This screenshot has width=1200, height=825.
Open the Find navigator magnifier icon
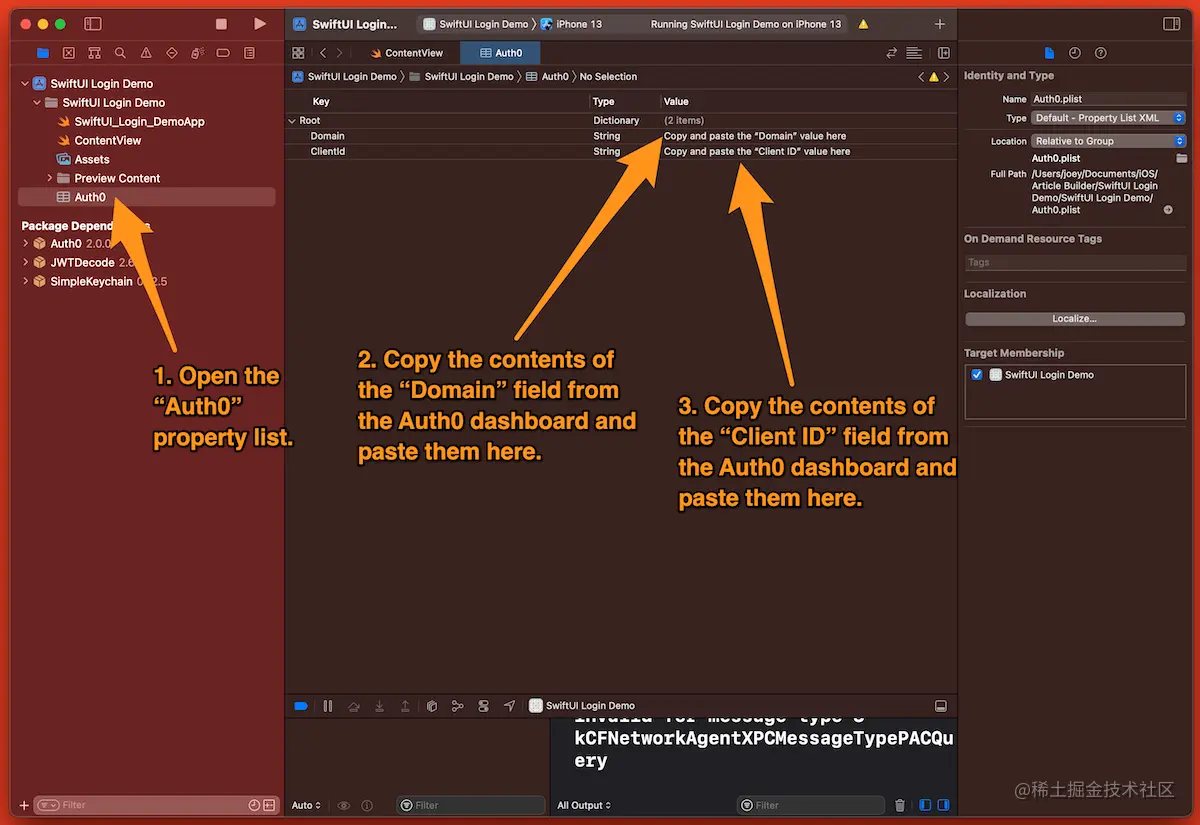(x=120, y=52)
